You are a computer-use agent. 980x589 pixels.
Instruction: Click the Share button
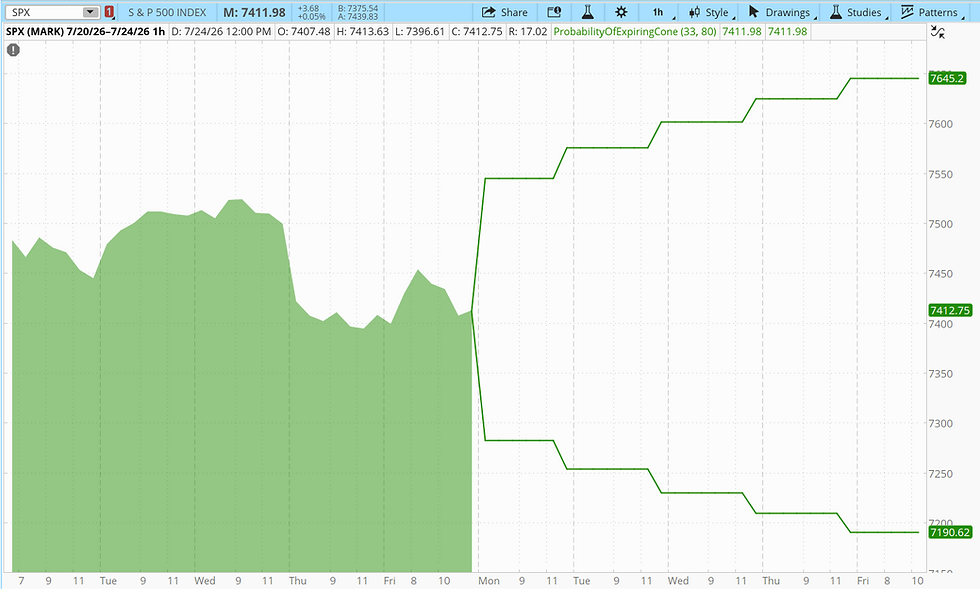pos(505,13)
